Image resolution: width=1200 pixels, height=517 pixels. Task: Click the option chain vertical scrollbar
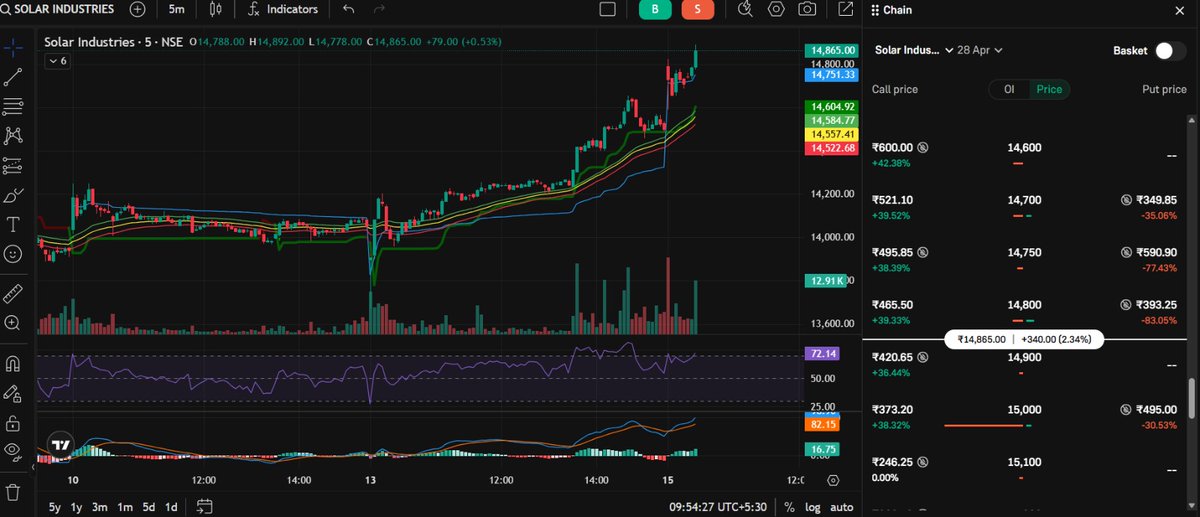(x=1190, y=398)
